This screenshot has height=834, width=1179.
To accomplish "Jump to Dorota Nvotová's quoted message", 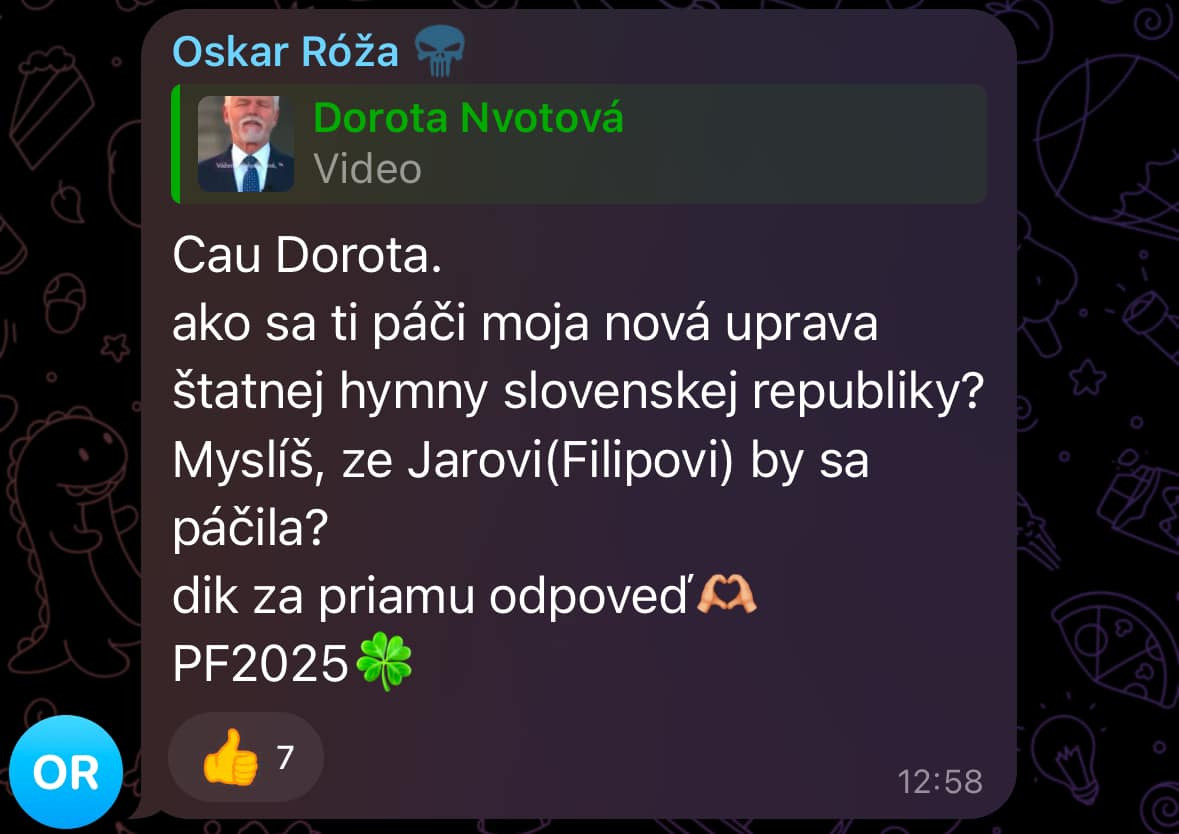I will [578, 144].
